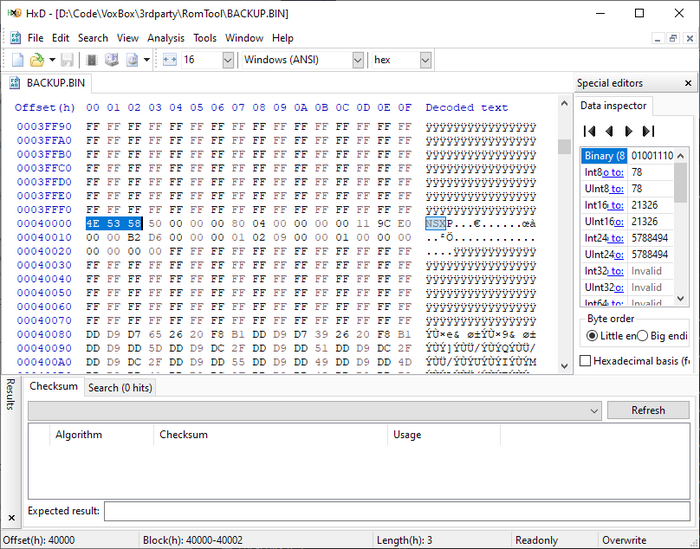700x549 pixels.
Task: Open the Analysis menu
Action: [165, 38]
